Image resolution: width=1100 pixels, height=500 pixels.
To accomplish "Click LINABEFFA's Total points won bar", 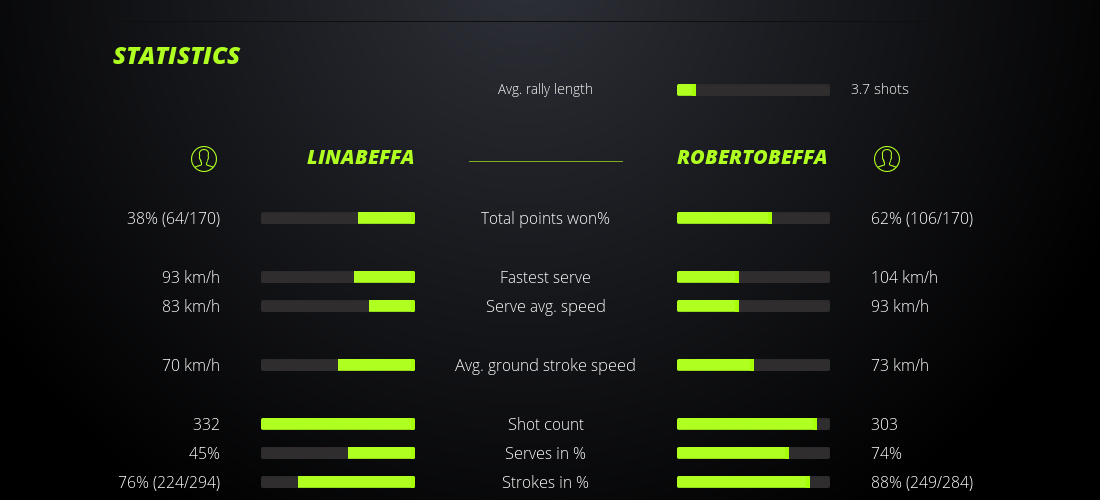I will tap(338, 218).
